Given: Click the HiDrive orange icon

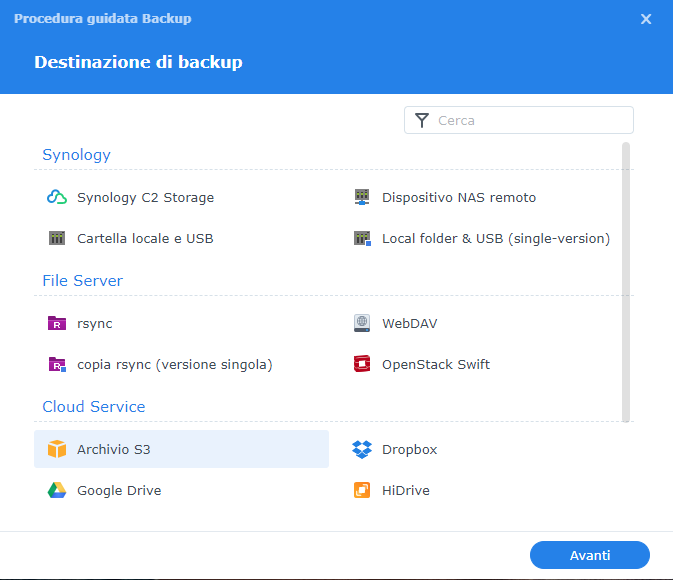Looking at the screenshot, I should click(362, 490).
